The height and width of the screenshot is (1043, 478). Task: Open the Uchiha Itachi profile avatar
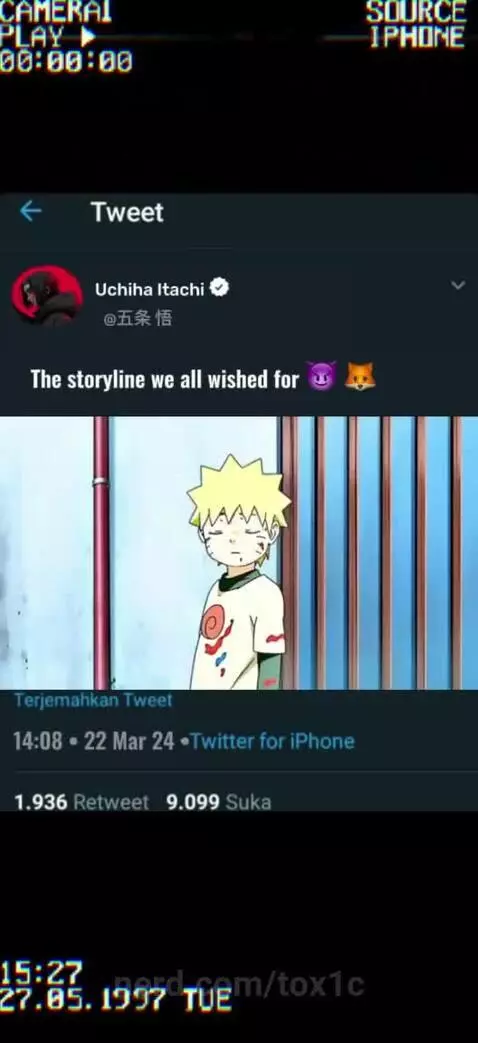pyautogui.click(x=47, y=296)
